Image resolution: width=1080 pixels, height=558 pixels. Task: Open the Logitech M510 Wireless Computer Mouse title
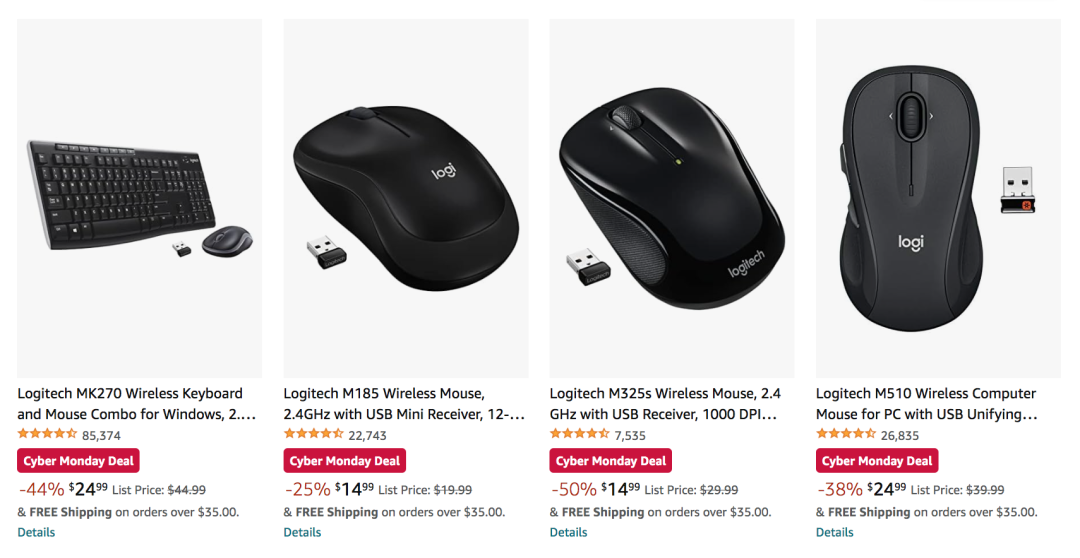pos(926,403)
